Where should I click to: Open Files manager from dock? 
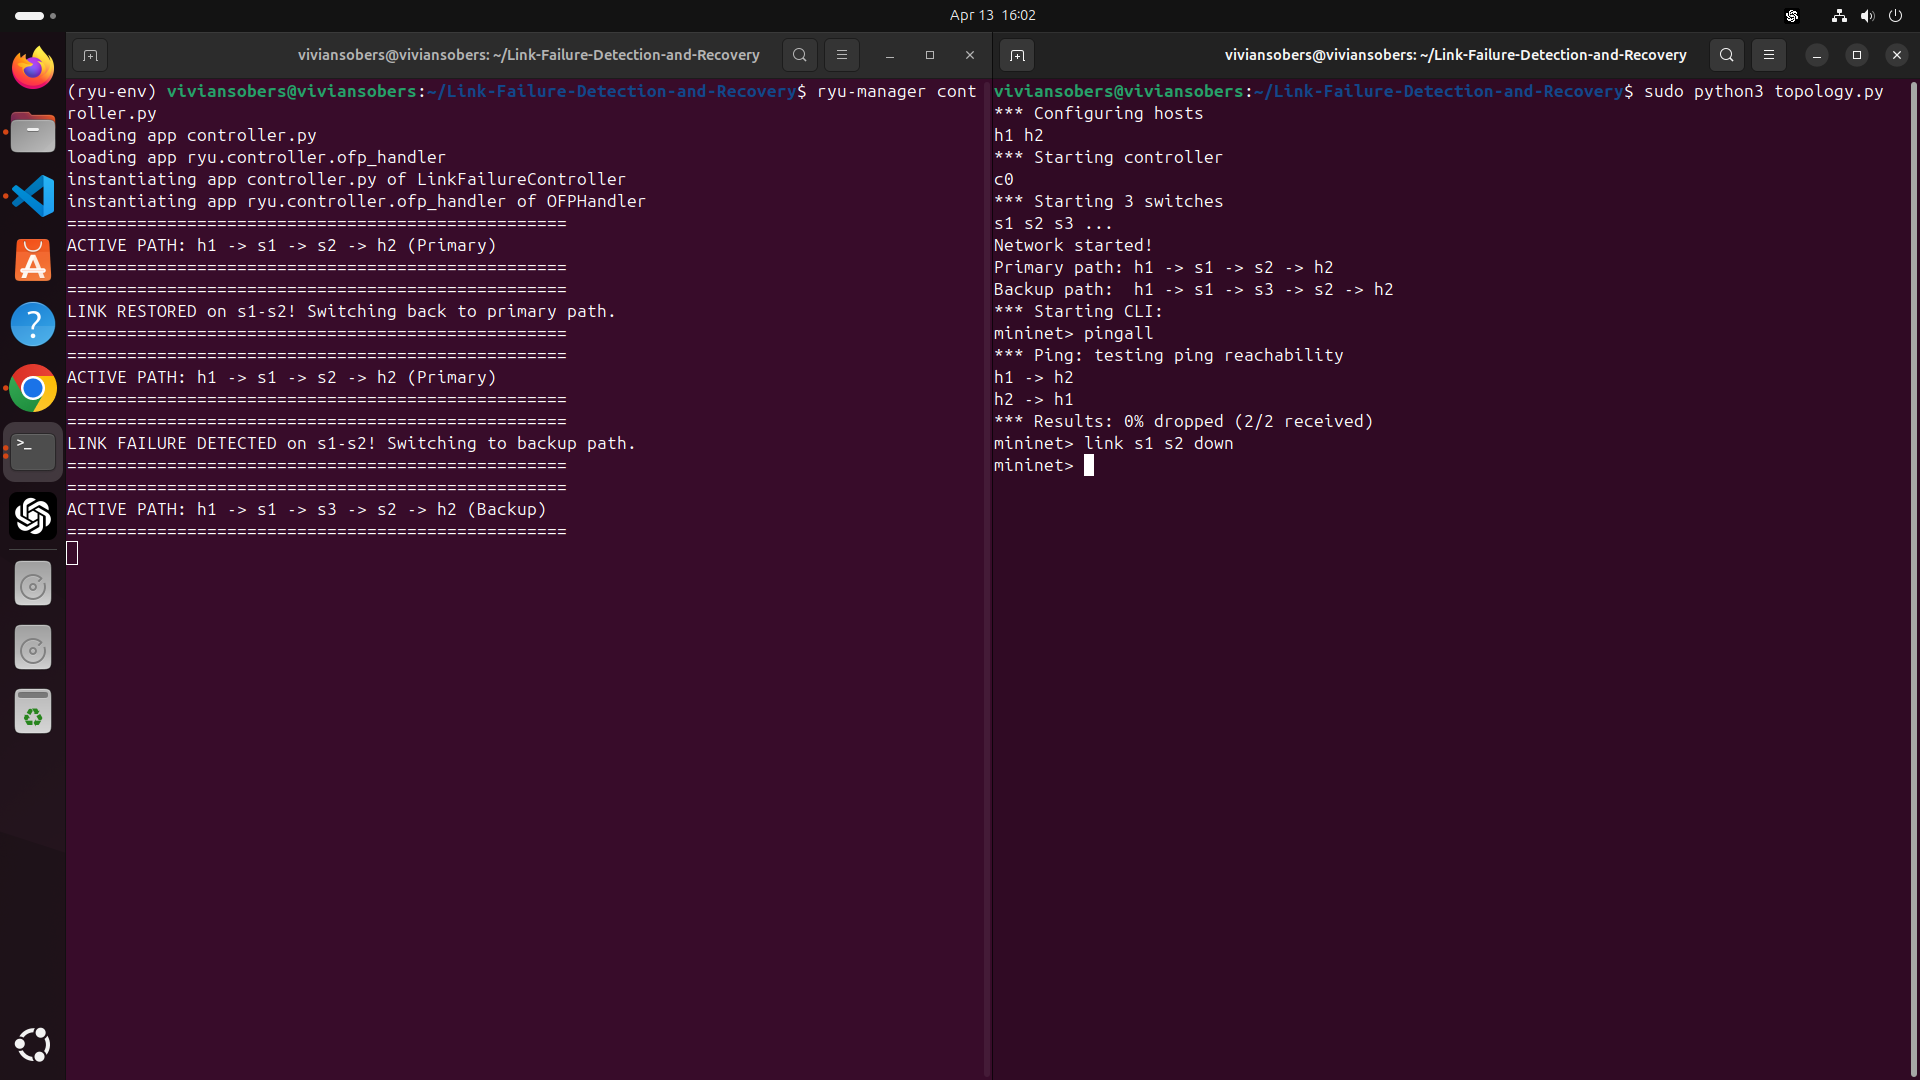pyautogui.click(x=33, y=132)
